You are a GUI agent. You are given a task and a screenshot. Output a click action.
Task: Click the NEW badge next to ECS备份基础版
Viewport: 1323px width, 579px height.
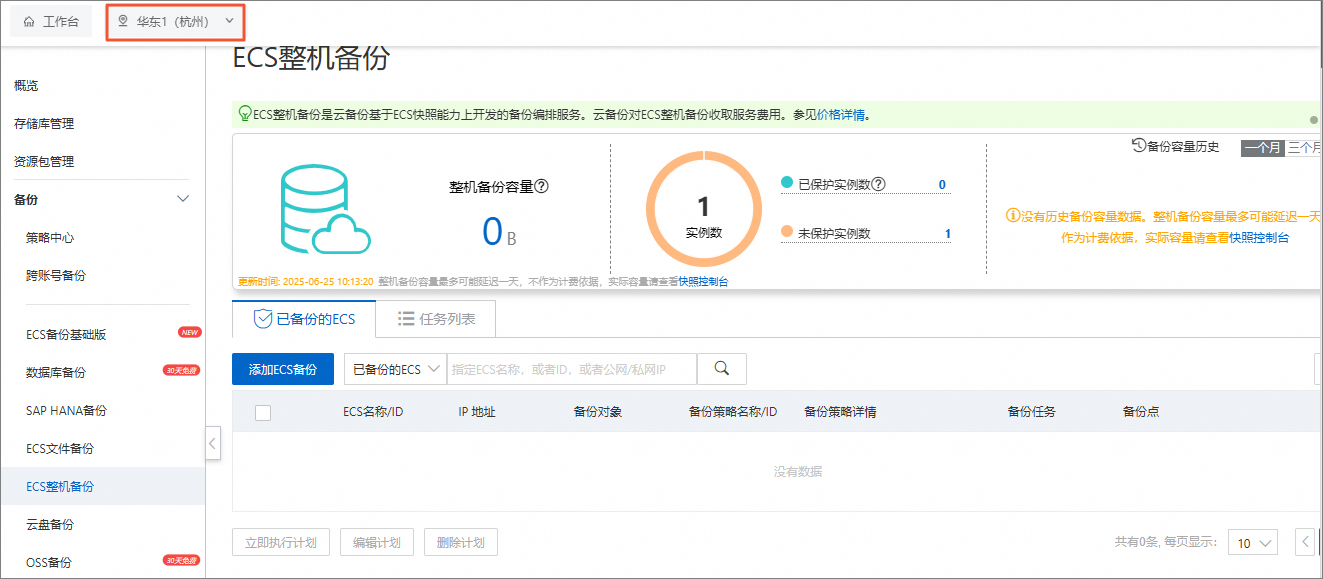pos(190,332)
